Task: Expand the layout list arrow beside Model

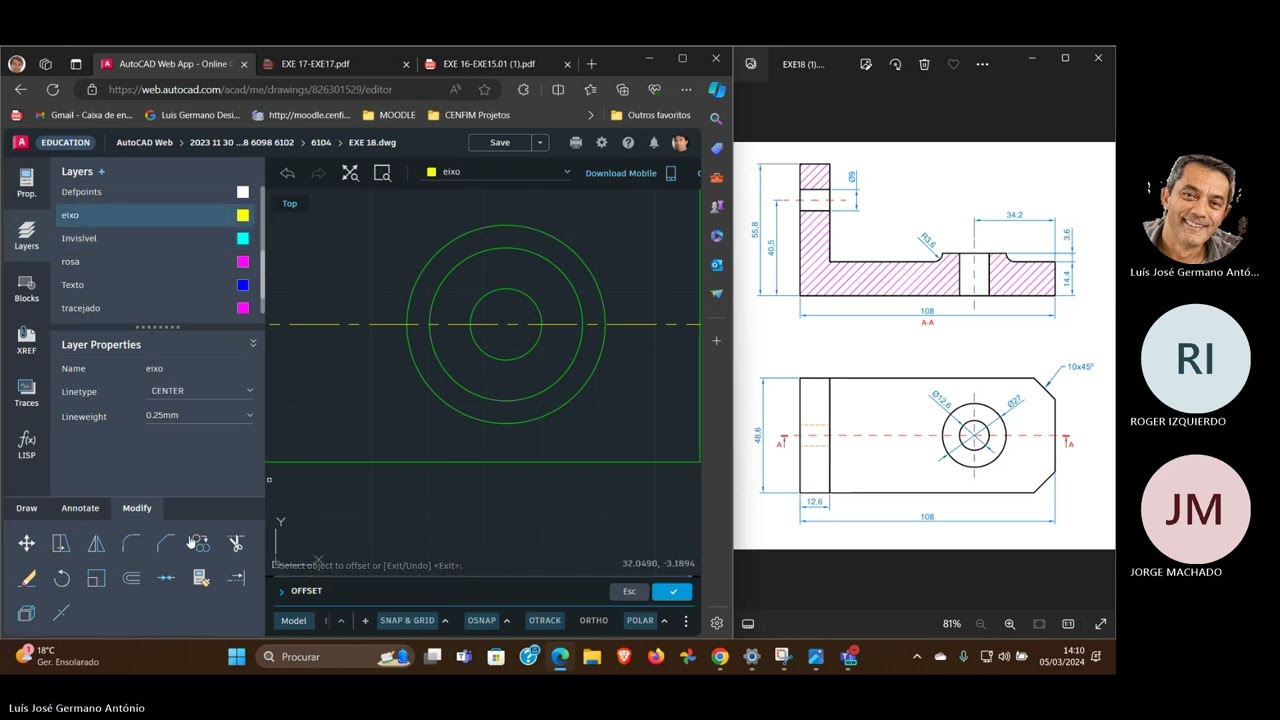Action: 341,621
